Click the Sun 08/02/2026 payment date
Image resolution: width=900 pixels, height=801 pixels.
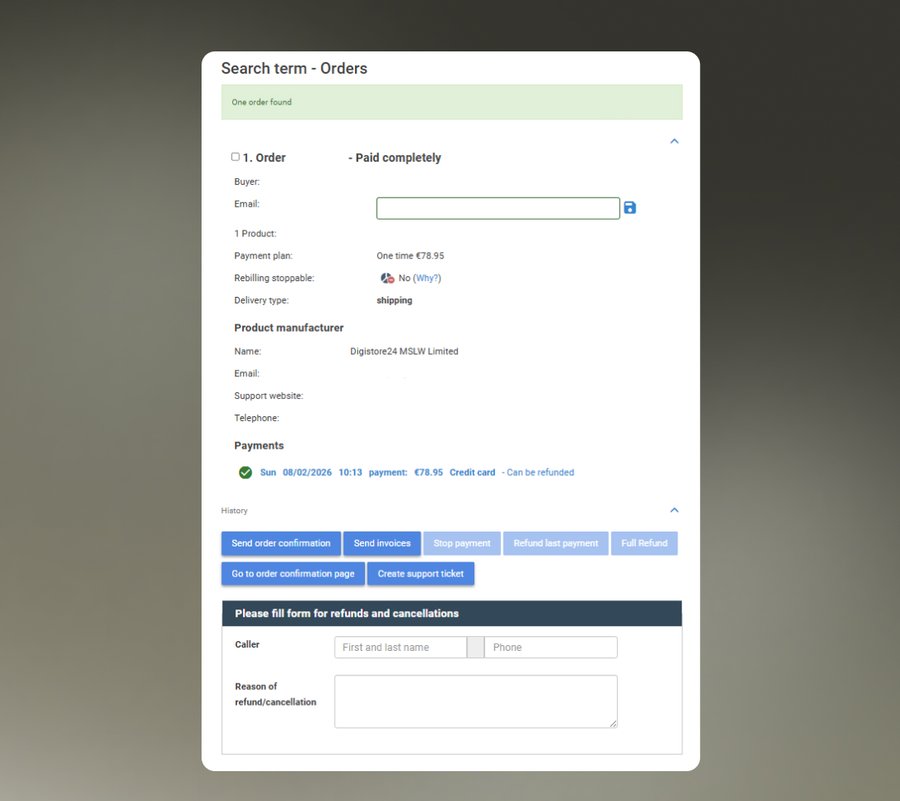(296, 473)
